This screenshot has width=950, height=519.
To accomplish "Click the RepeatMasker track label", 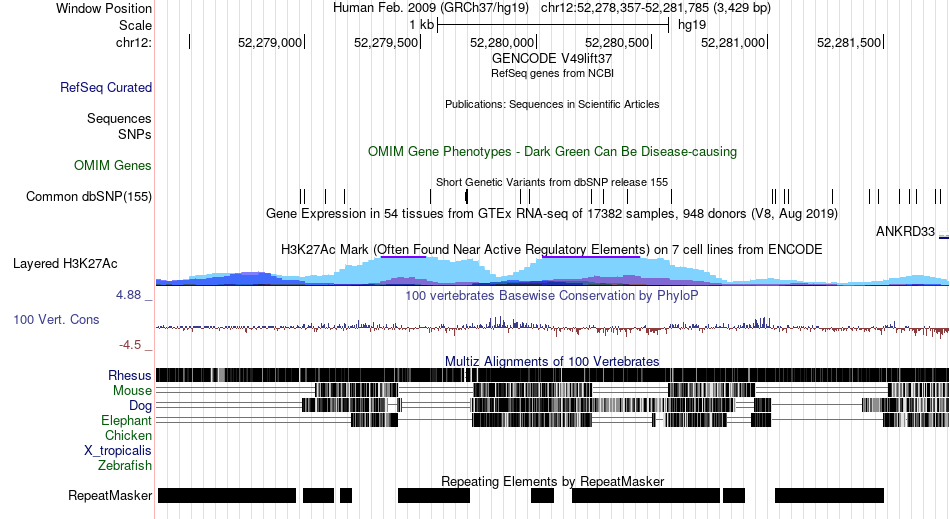I will (110, 495).
